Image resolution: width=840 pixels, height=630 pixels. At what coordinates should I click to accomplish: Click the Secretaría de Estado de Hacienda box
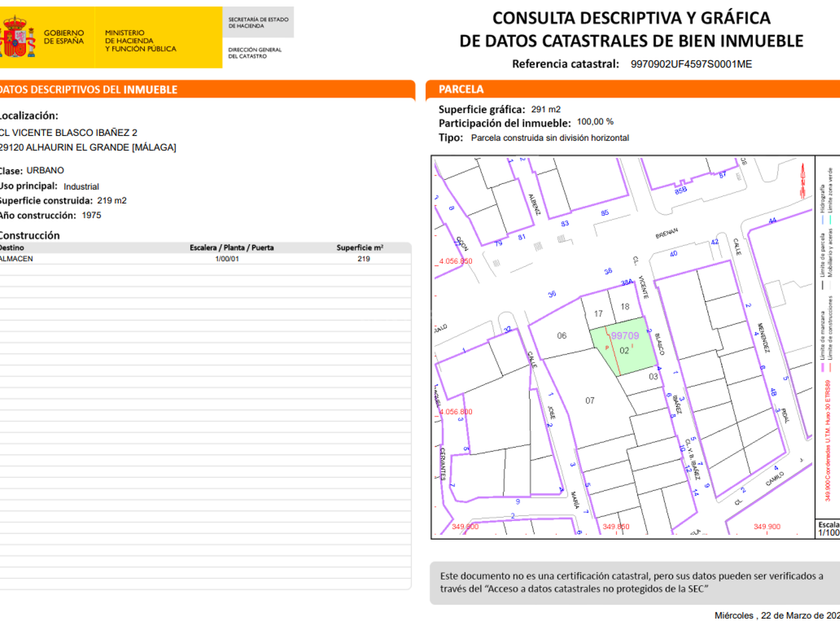pos(258,22)
